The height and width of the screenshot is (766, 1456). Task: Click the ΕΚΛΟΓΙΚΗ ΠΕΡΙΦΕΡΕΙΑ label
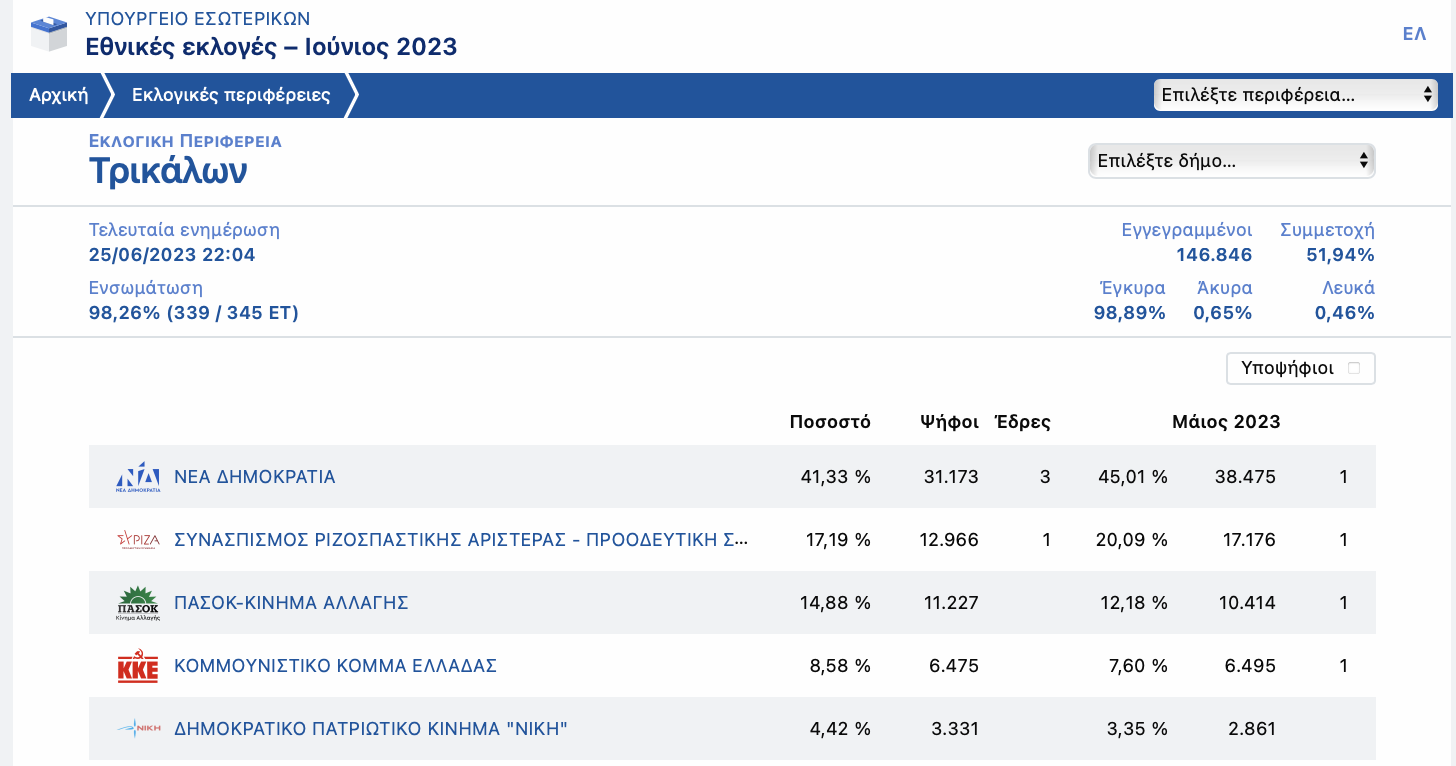pos(185,142)
